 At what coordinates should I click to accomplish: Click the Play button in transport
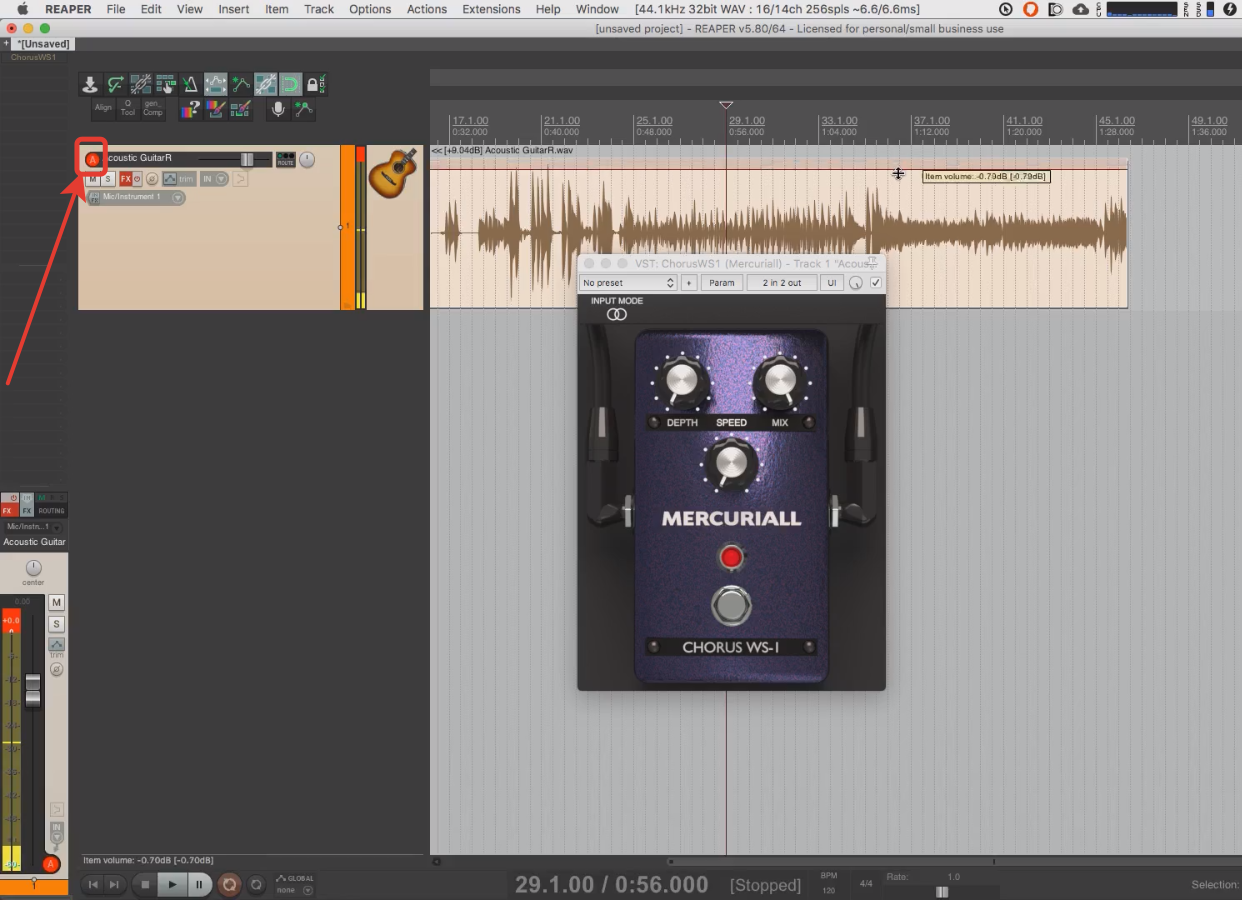pos(172,885)
